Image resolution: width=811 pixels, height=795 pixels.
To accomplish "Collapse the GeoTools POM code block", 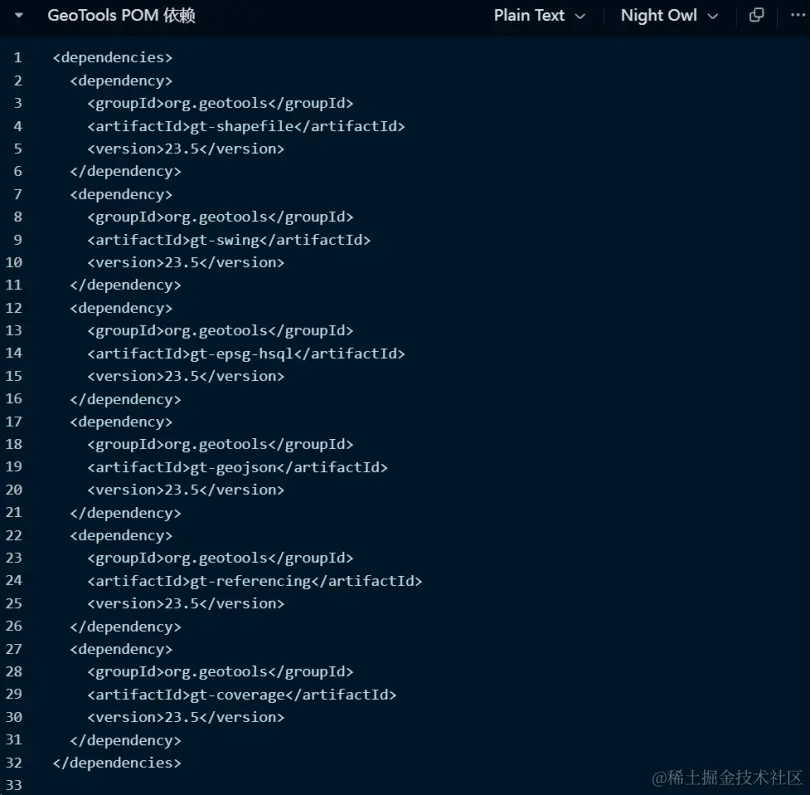I will [19, 16].
